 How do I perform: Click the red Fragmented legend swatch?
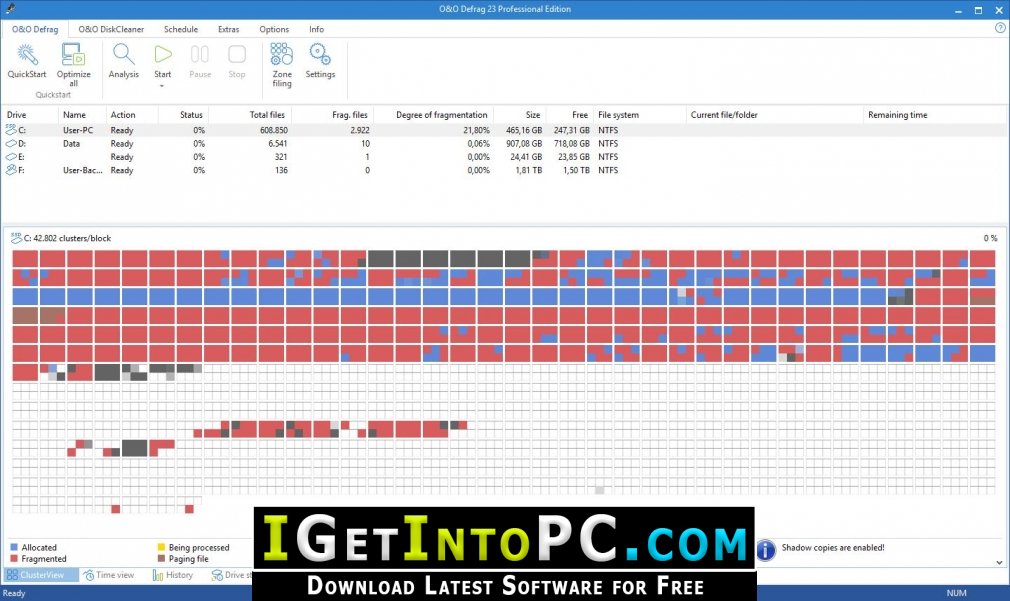[x=14, y=558]
